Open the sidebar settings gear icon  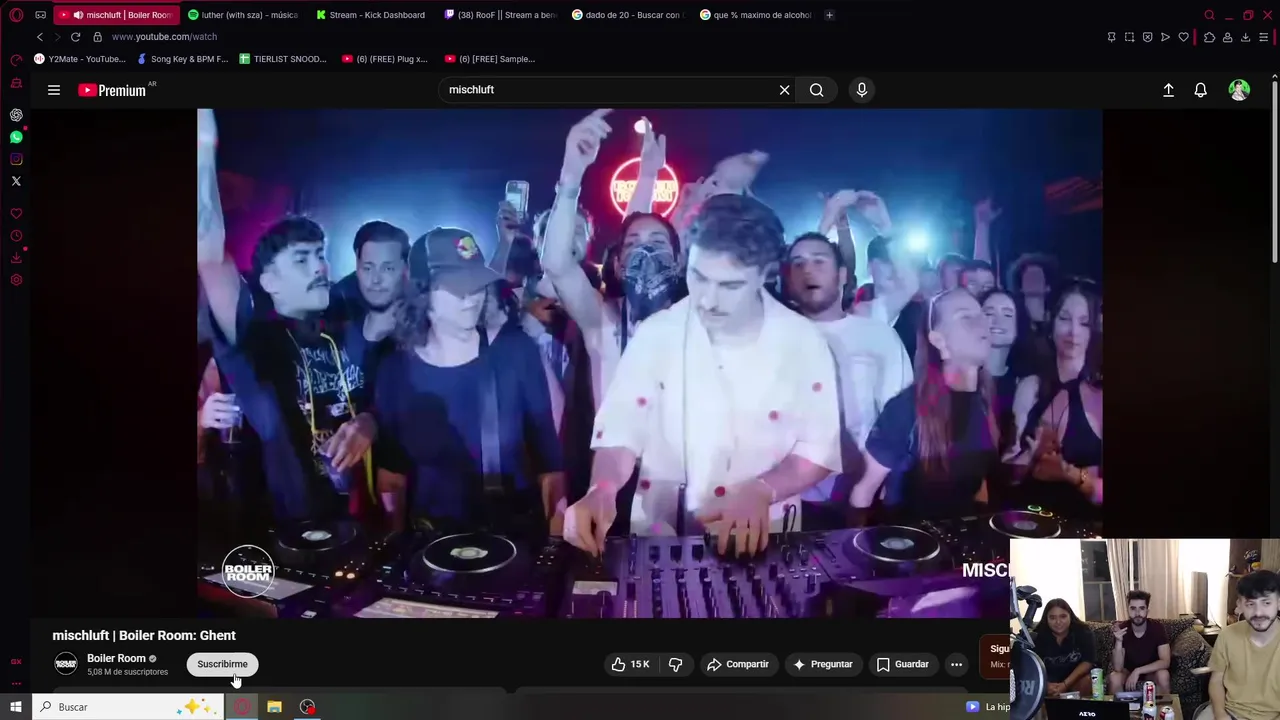[x=16, y=280]
